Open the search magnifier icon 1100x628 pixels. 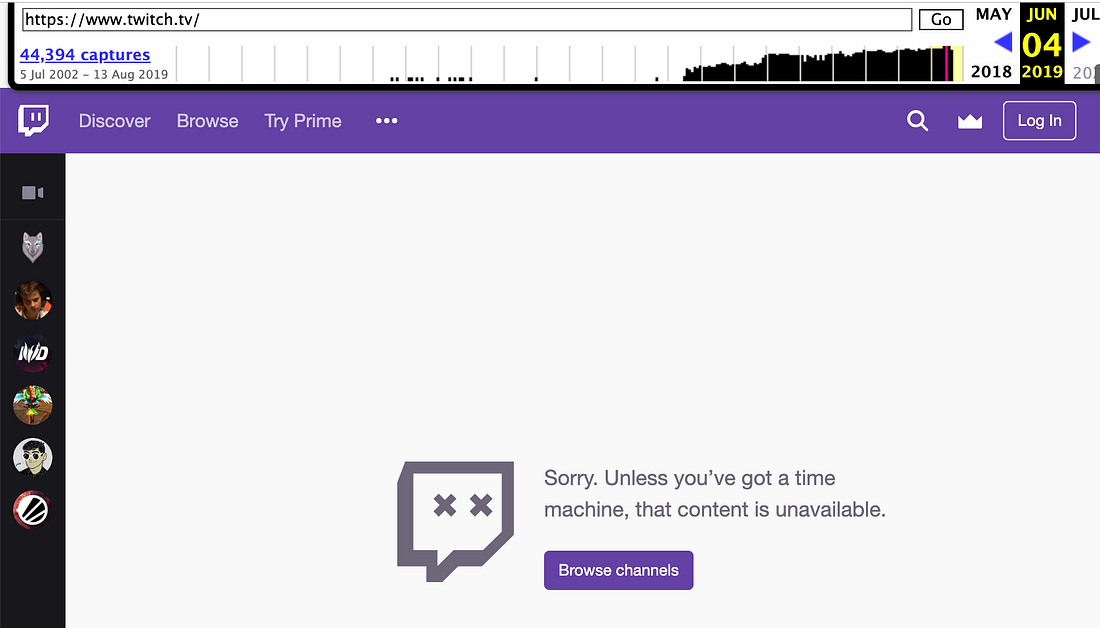click(x=917, y=121)
